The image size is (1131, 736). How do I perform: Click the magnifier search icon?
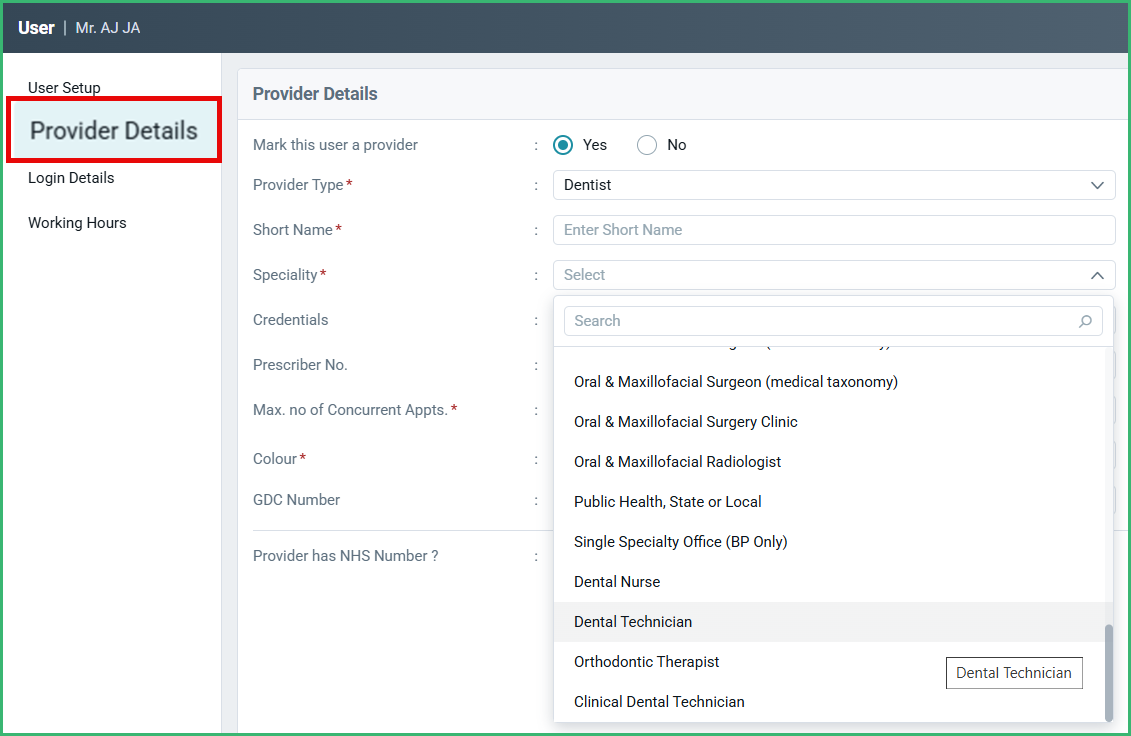pos(1085,321)
